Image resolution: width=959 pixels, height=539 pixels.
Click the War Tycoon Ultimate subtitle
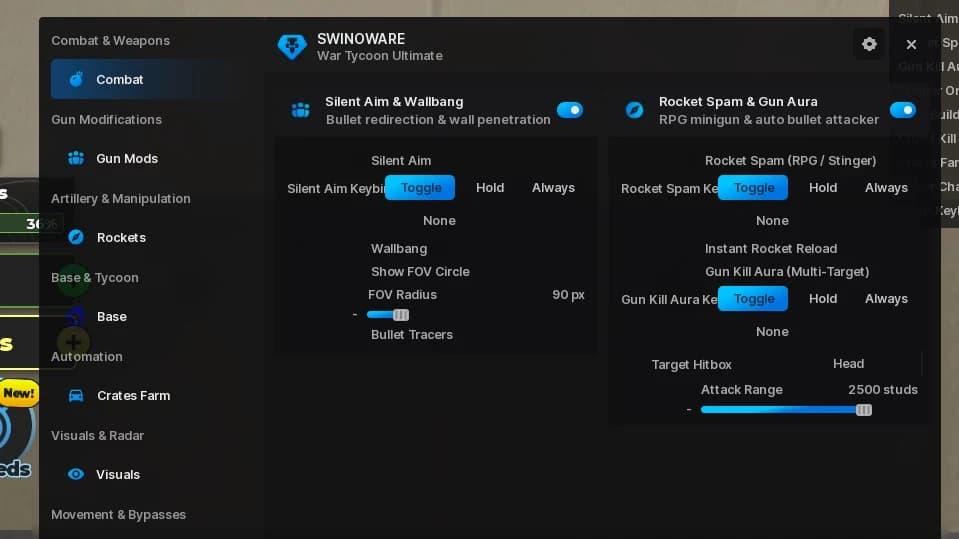click(380, 56)
